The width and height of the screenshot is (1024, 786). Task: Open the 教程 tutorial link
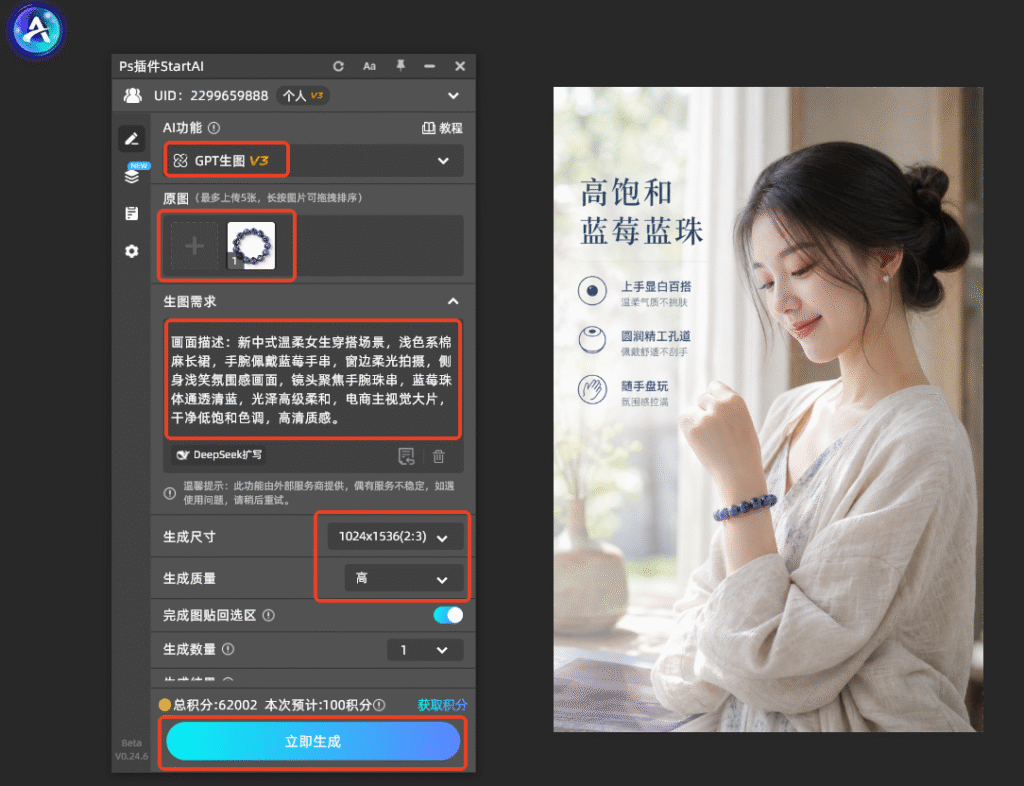coord(442,128)
